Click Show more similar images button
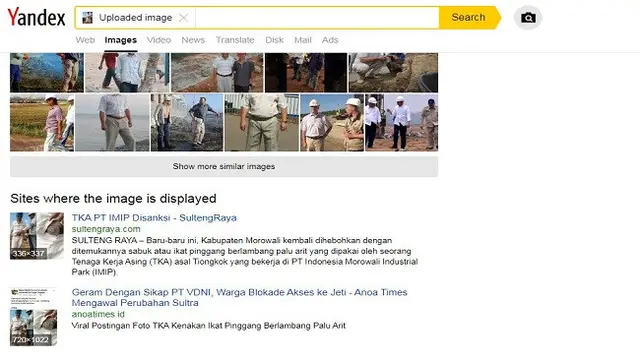Viewport: 640px width, 360px height. pos(224,167)
